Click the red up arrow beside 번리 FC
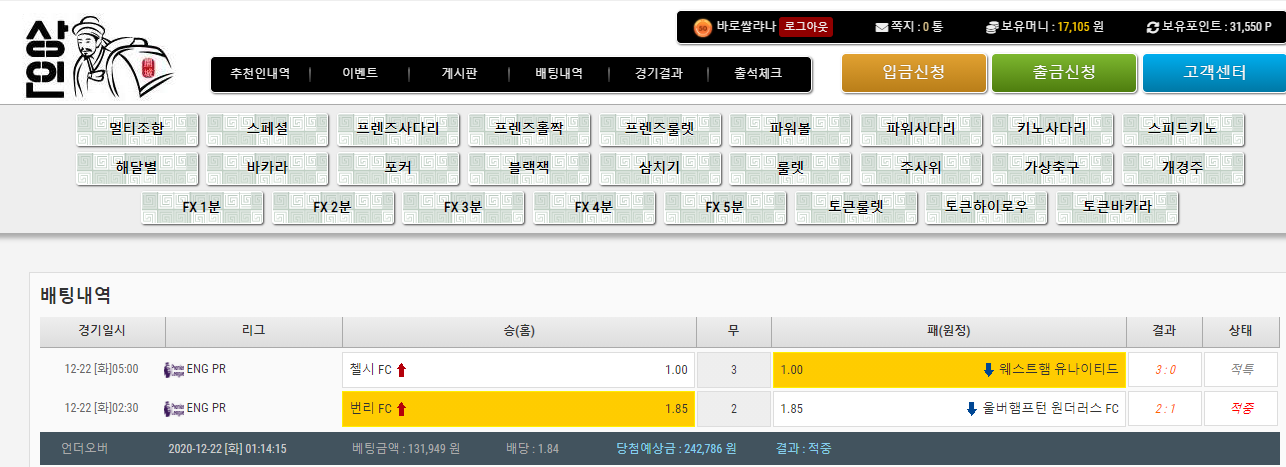1286x467 pixels. point(402,408)
